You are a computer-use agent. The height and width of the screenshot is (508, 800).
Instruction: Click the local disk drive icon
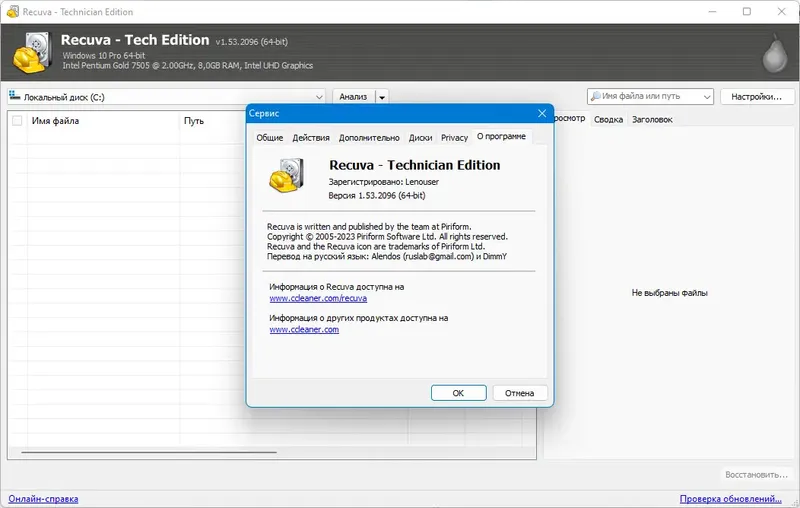point(14,96)
